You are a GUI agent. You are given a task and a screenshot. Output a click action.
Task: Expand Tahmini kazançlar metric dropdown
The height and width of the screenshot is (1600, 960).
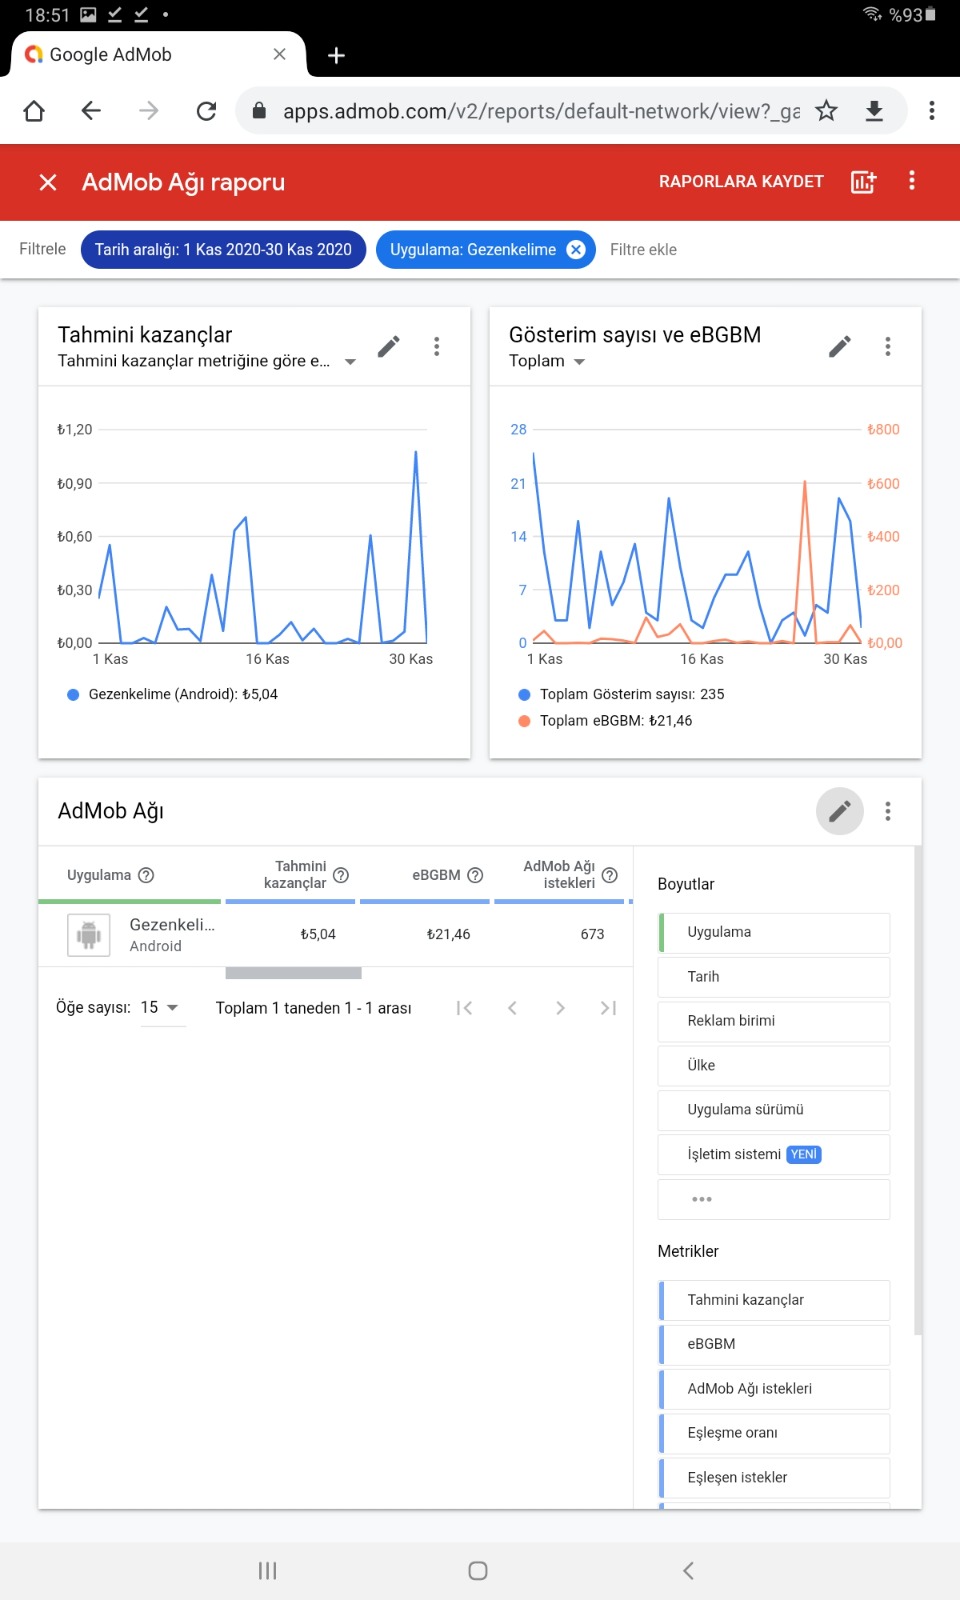pyautogui.click(x=350, y=362)
